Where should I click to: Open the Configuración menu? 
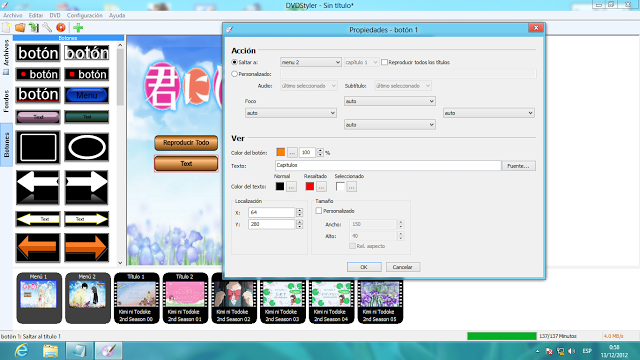[84, 15]
